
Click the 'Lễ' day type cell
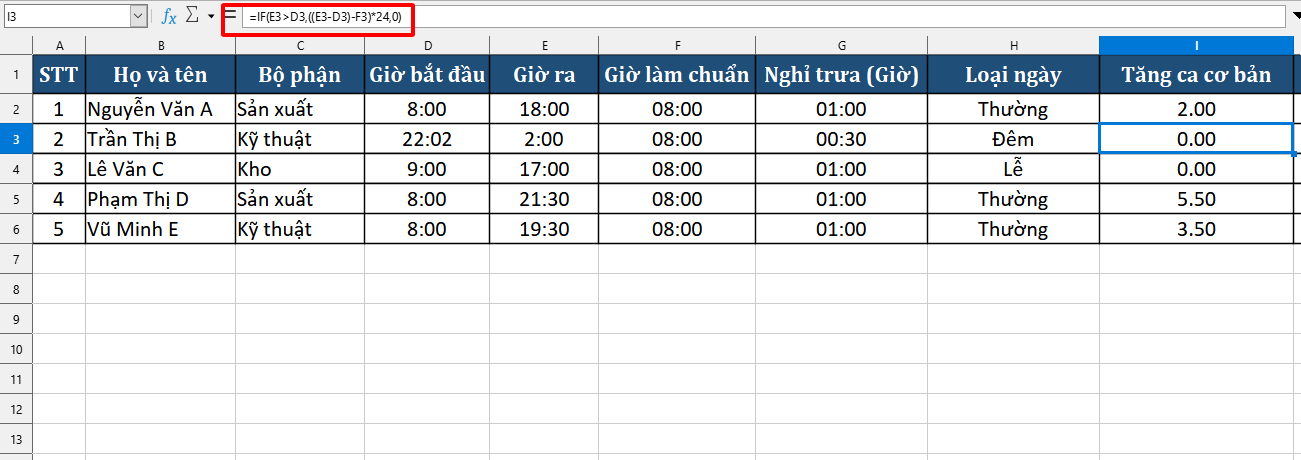click(x=1013, y=169)
